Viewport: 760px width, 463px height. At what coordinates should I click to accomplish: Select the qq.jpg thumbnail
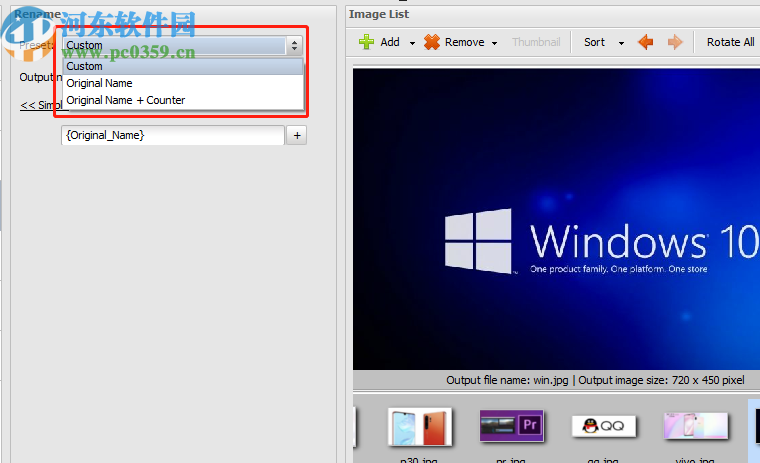(x=603, y=426)
